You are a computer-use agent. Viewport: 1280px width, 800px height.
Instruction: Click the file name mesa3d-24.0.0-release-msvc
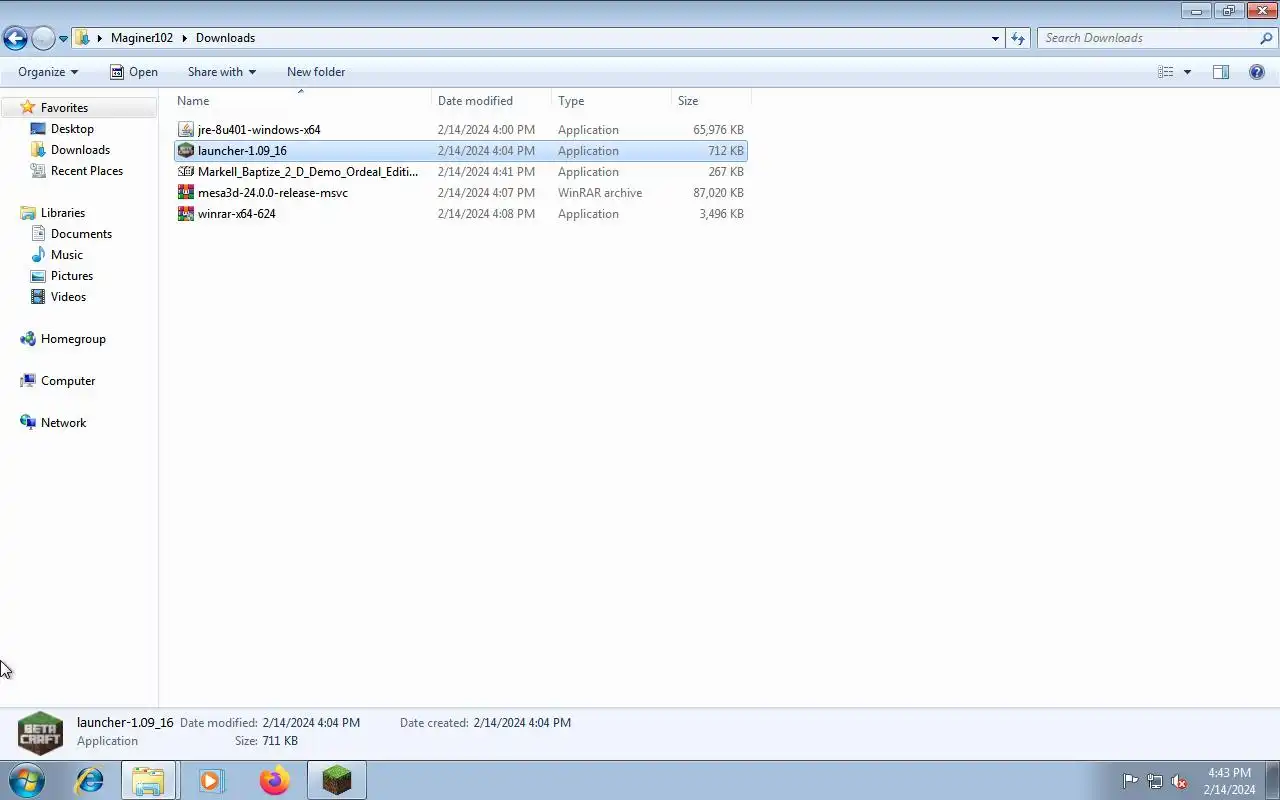[x=273, y=193]
